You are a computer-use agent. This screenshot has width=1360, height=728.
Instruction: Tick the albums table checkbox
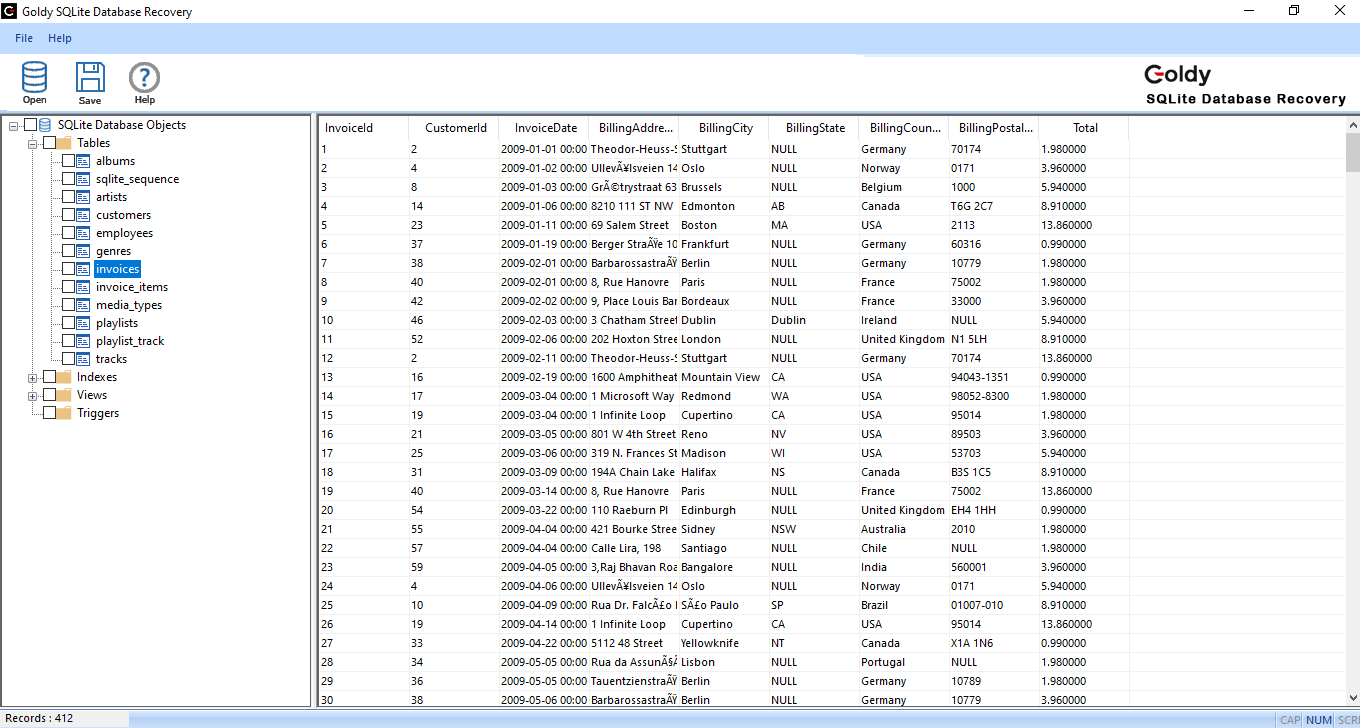pos(68,161)
